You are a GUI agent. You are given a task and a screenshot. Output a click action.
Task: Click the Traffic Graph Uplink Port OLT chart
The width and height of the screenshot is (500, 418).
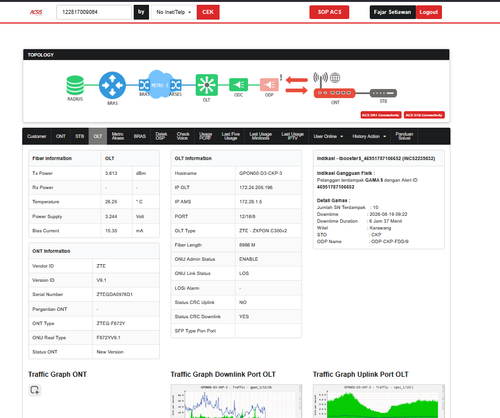379,401
